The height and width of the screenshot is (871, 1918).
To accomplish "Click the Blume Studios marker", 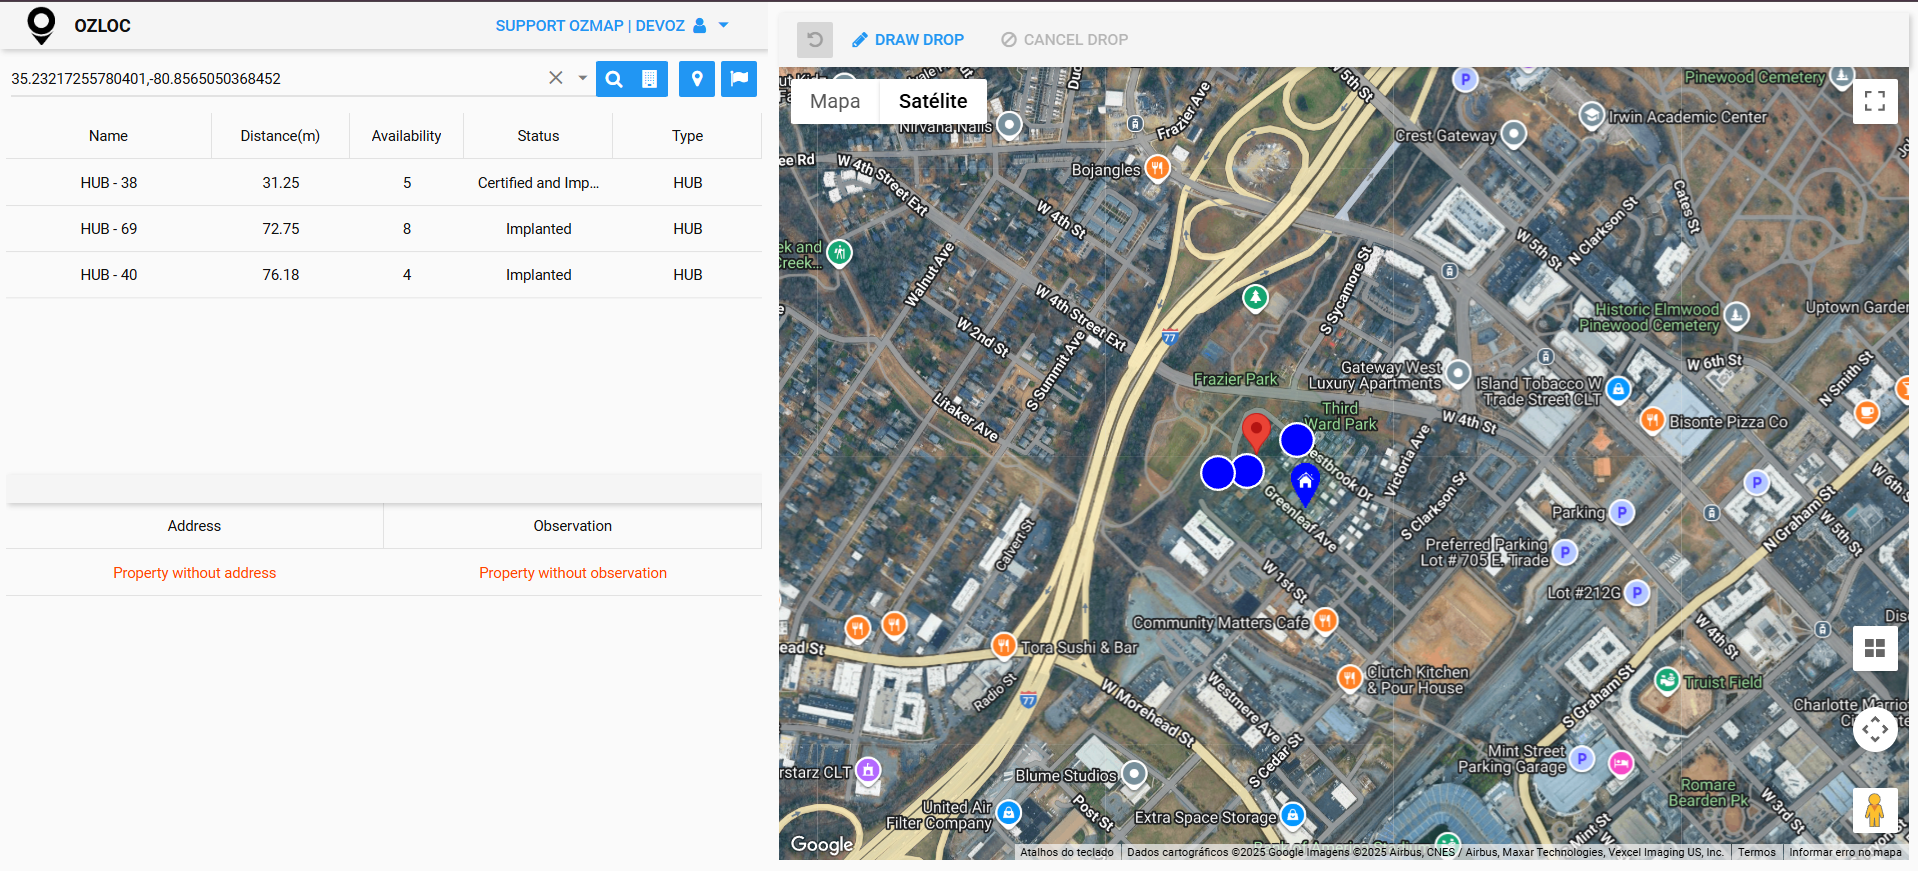I will pos(1133,773).
